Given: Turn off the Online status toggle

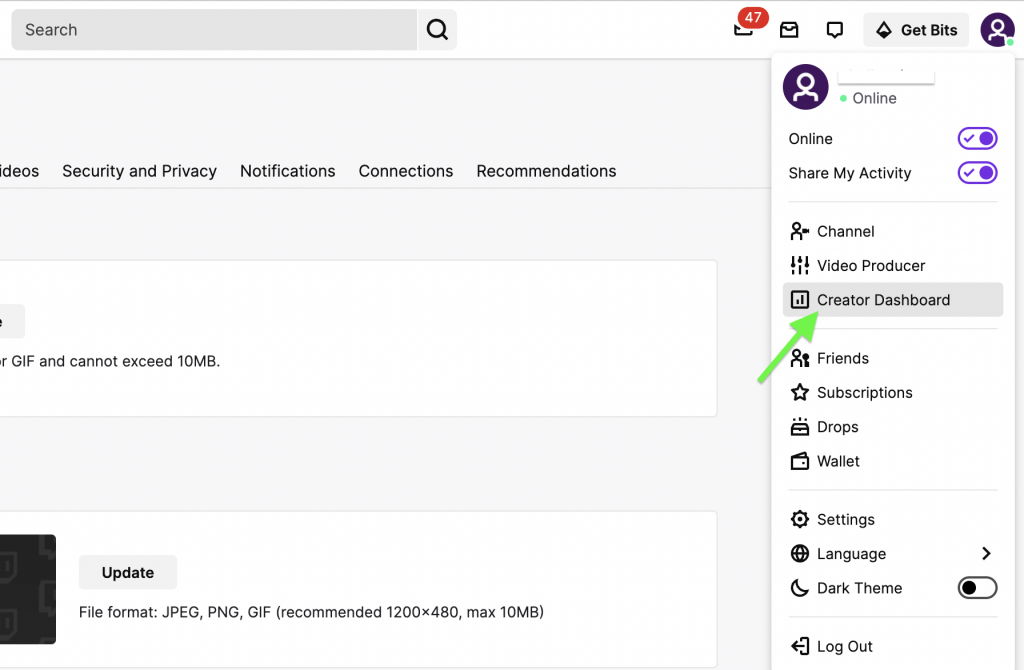Looking at the screenshot, I should 977,138.
